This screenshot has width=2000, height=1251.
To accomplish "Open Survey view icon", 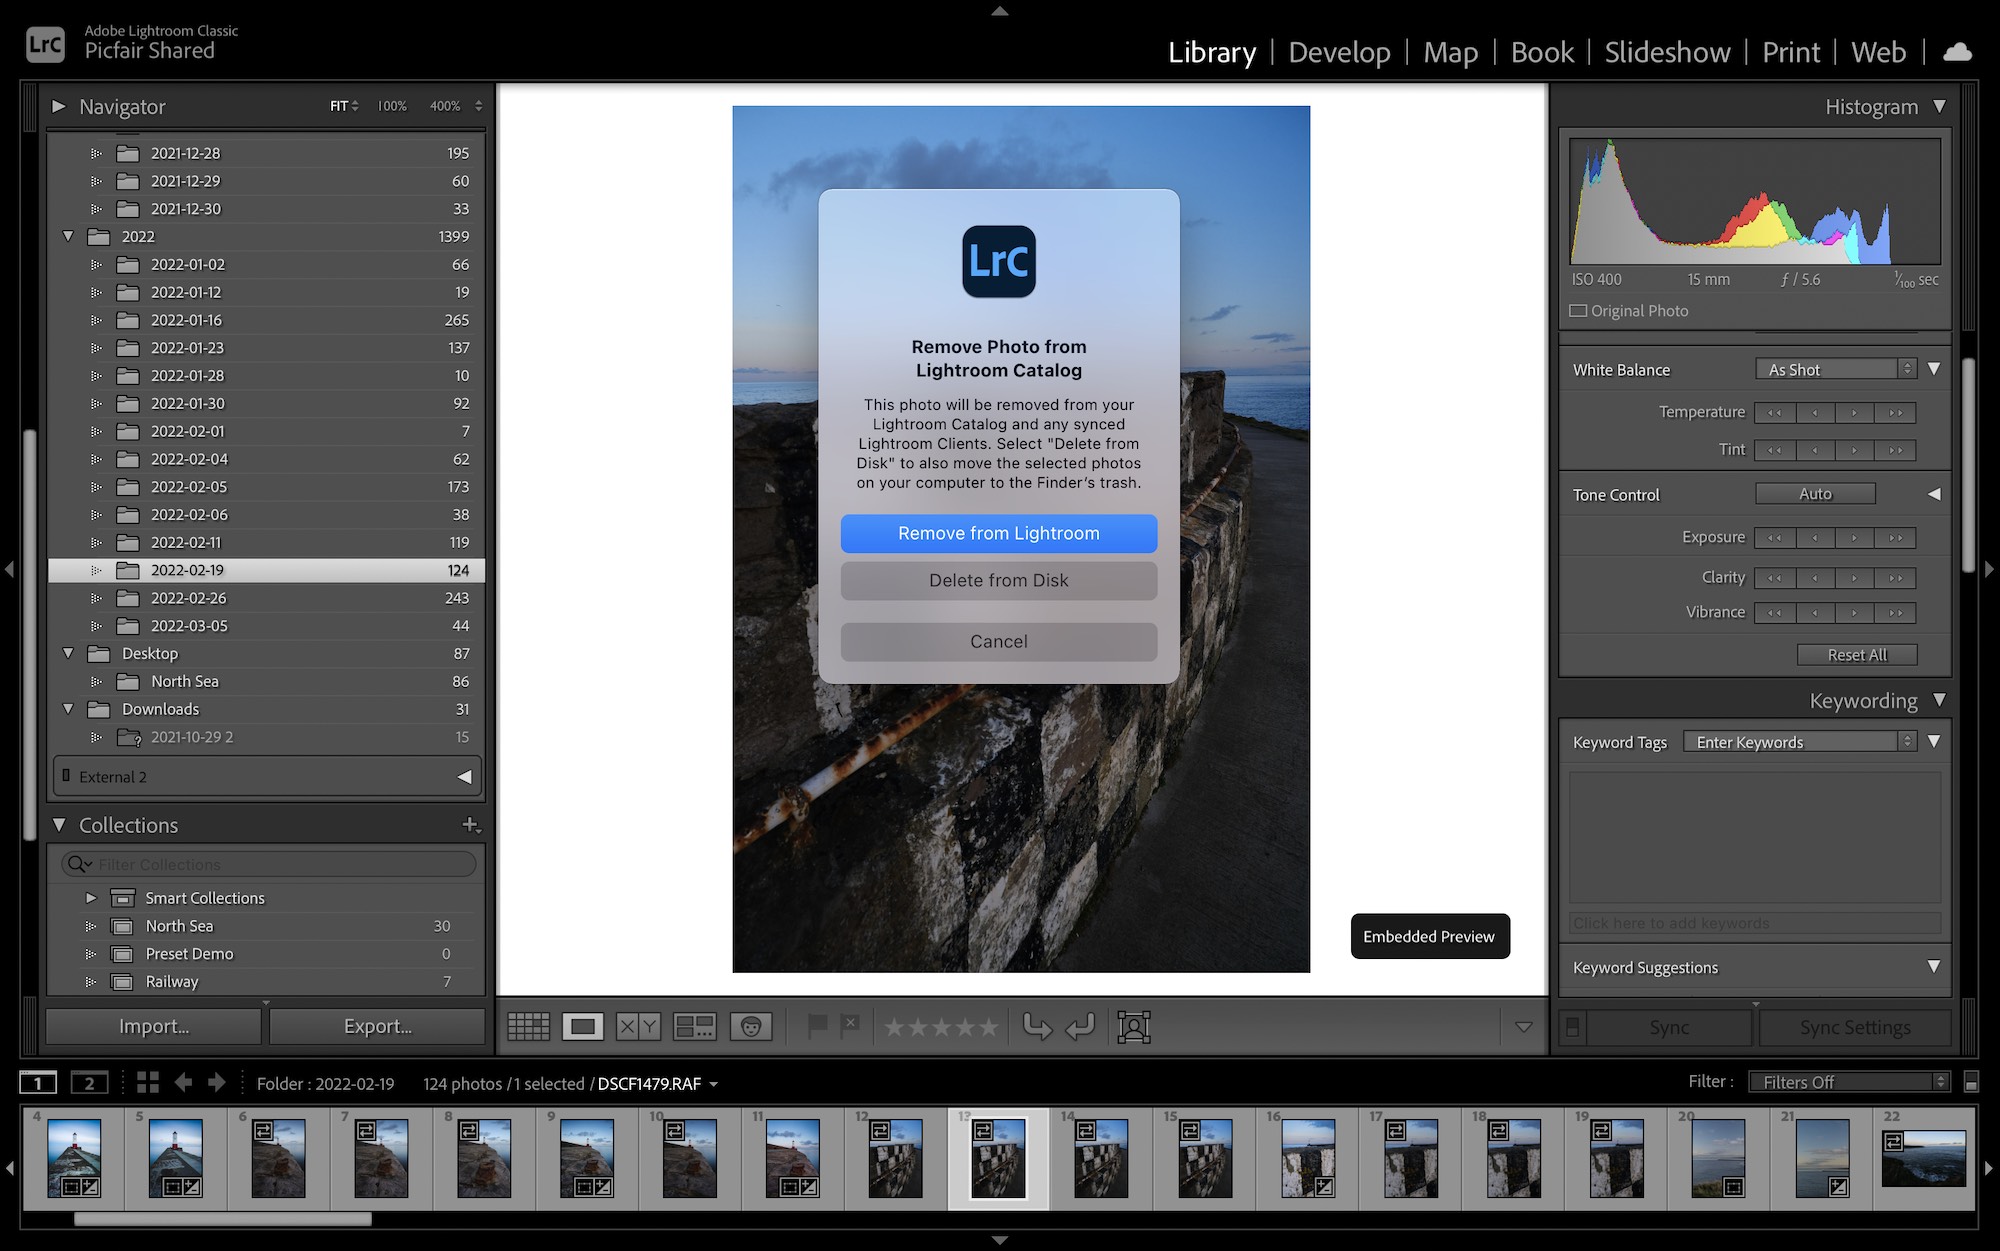I will [694, 1026].
